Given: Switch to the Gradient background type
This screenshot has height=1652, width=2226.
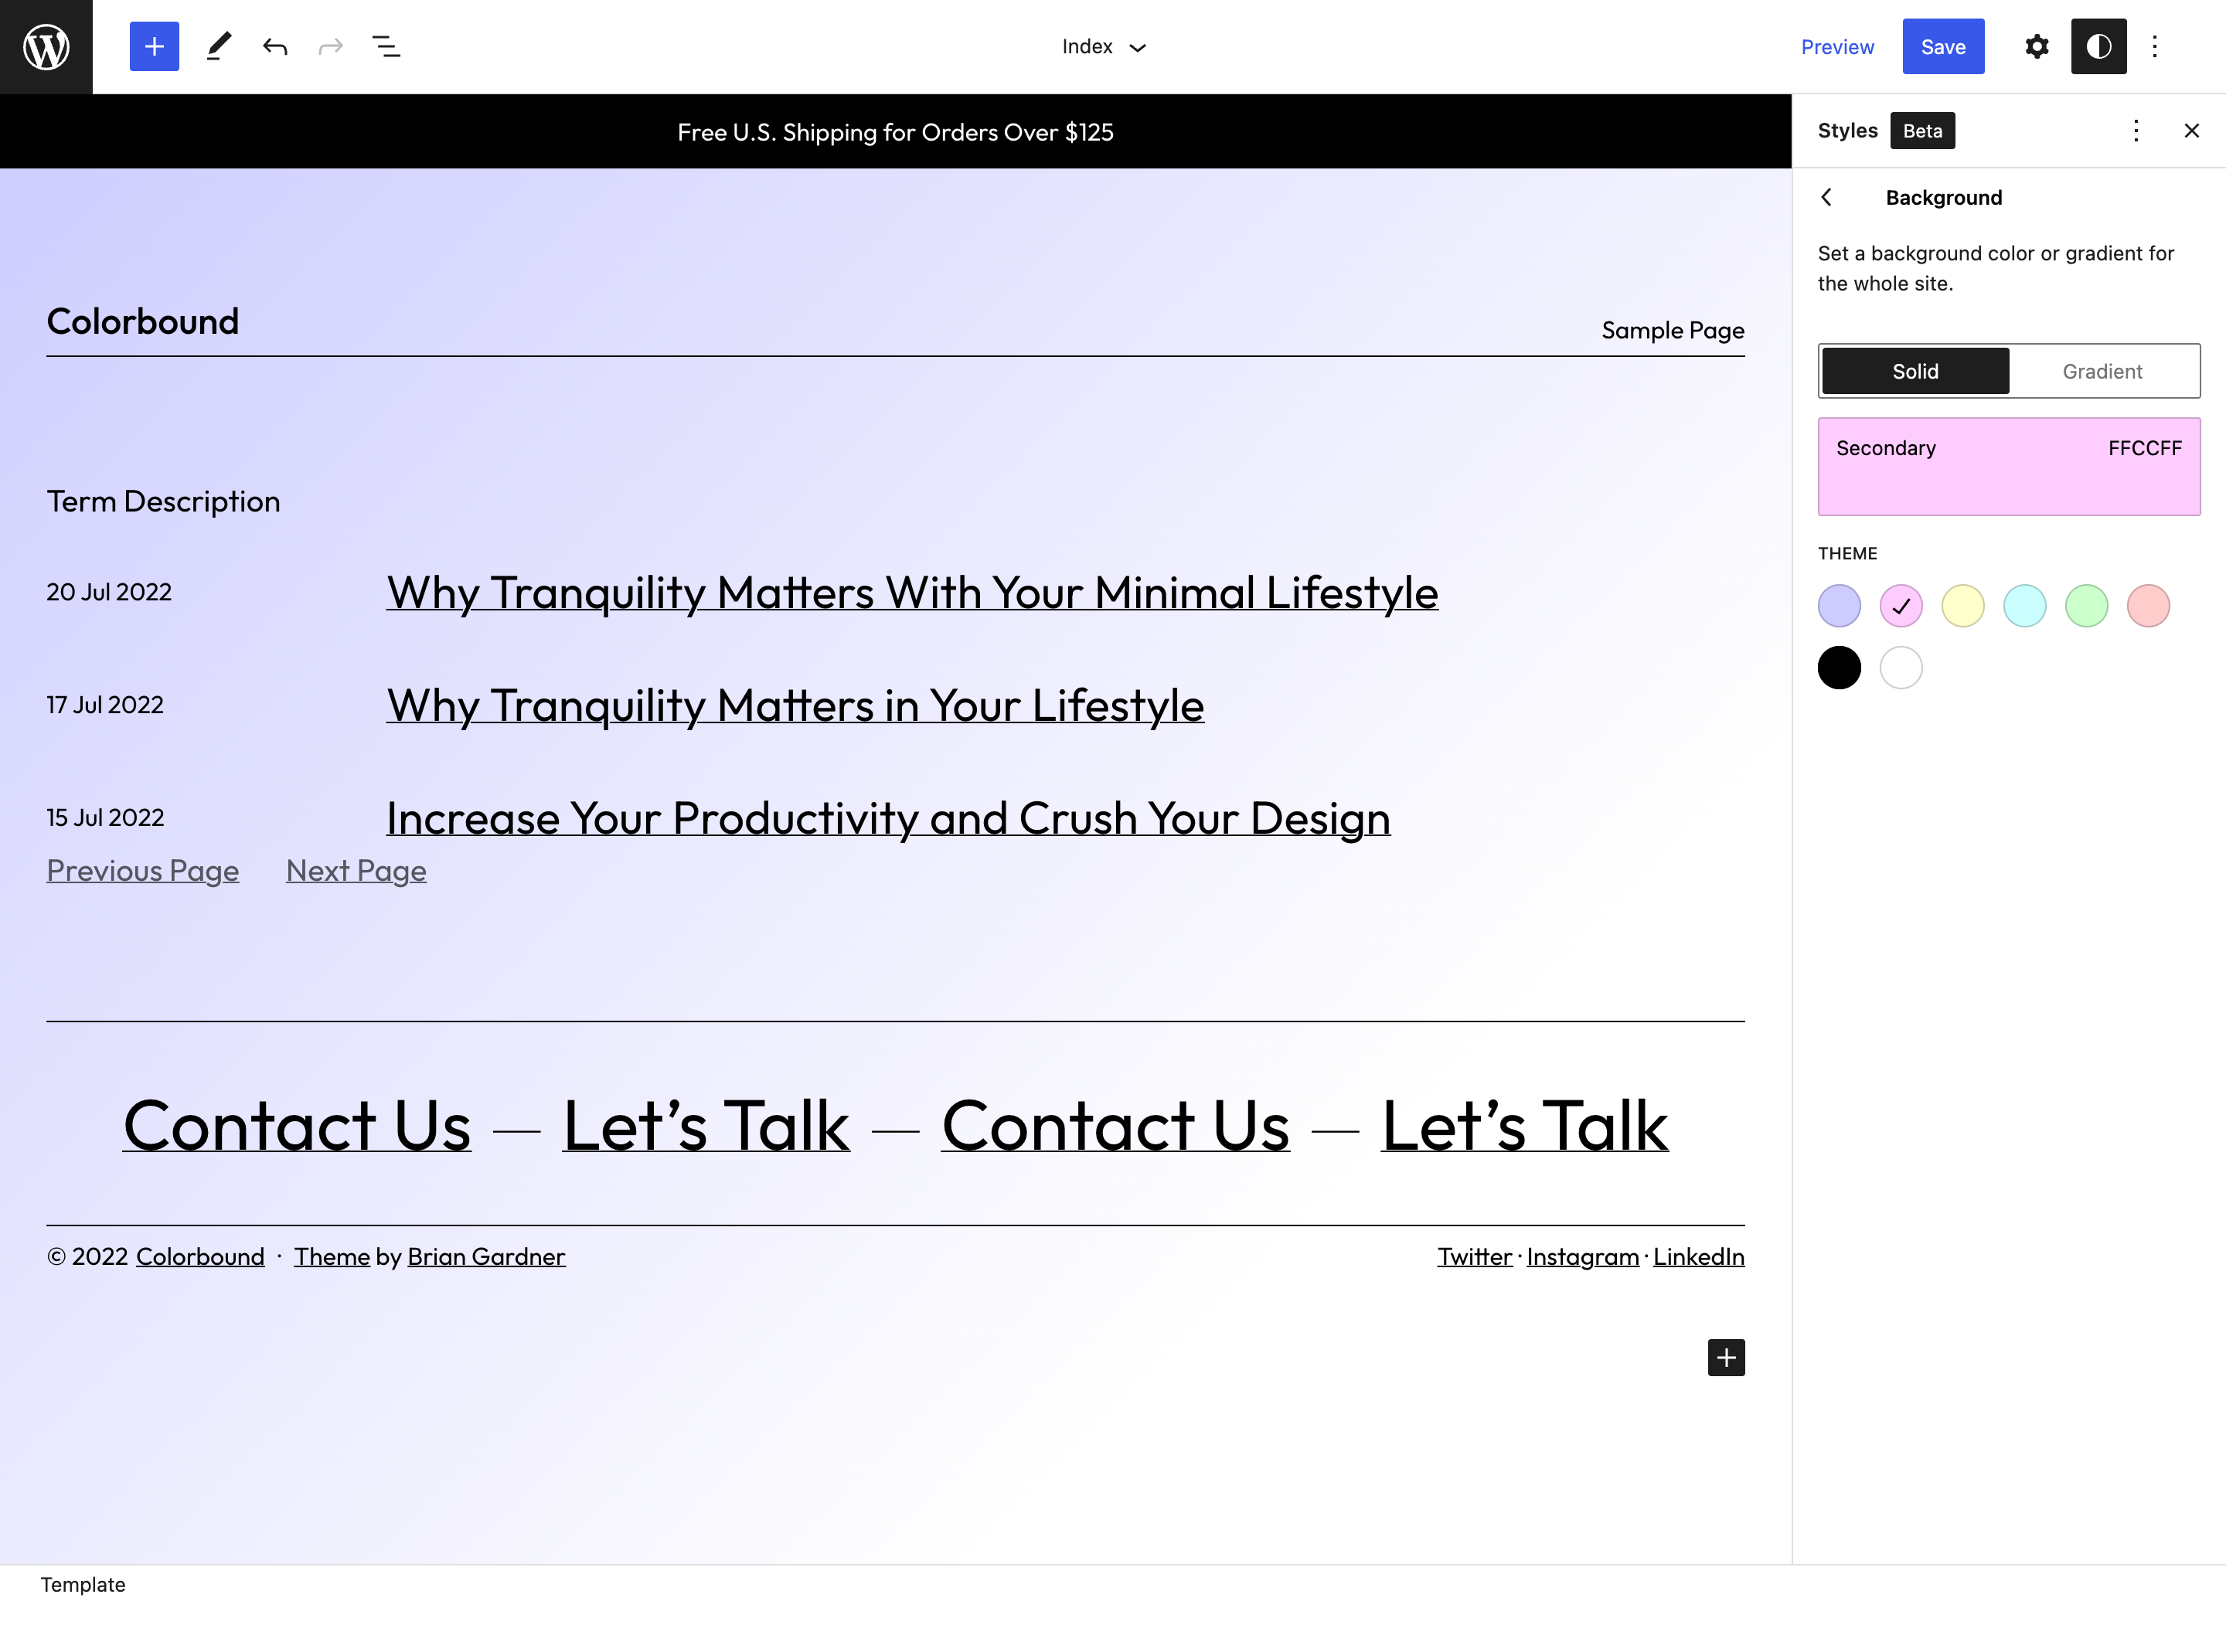Looking at the screenshot, I should [x=2102, y=370].
